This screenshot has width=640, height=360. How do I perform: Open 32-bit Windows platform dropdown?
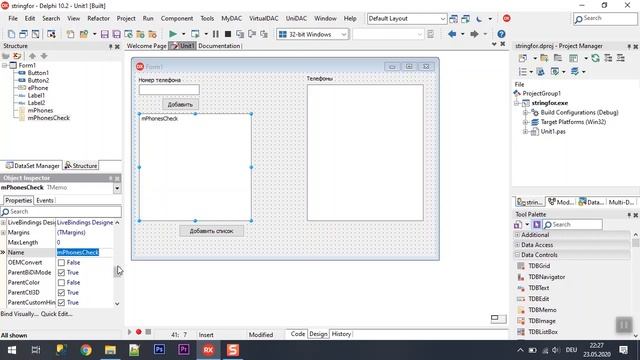tap(344, 34)
